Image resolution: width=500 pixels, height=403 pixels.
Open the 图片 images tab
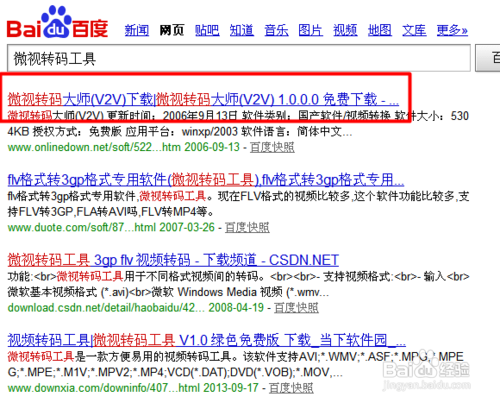click(x=310, y=30)
